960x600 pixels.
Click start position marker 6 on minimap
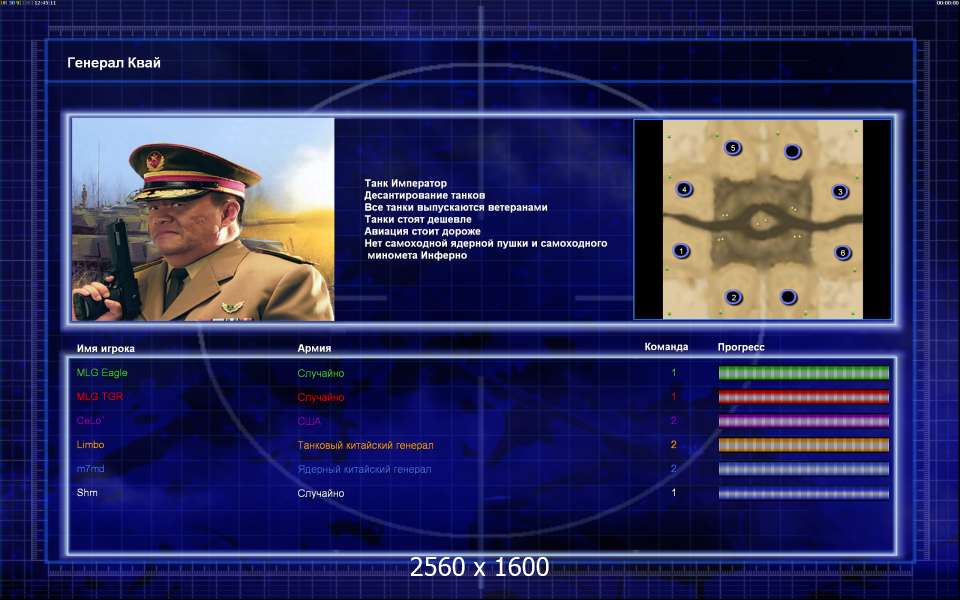842,252
